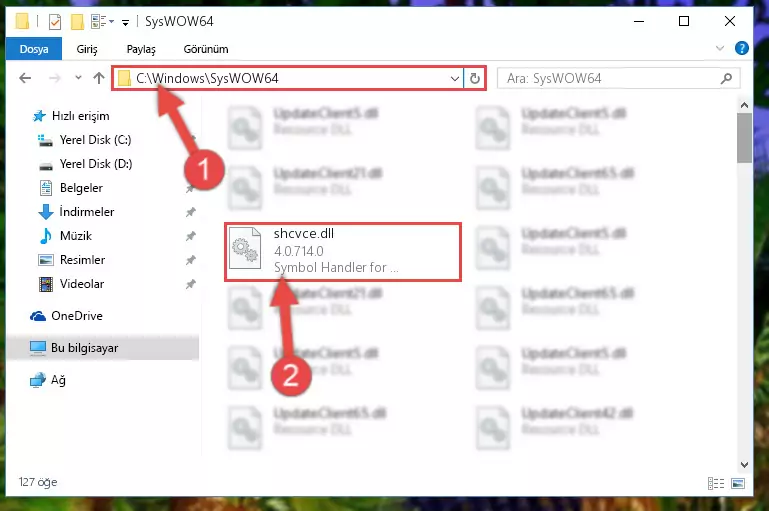Open recent locations dropdown arrow
This screenshot has height=511, width=769.
click(78, 77)
